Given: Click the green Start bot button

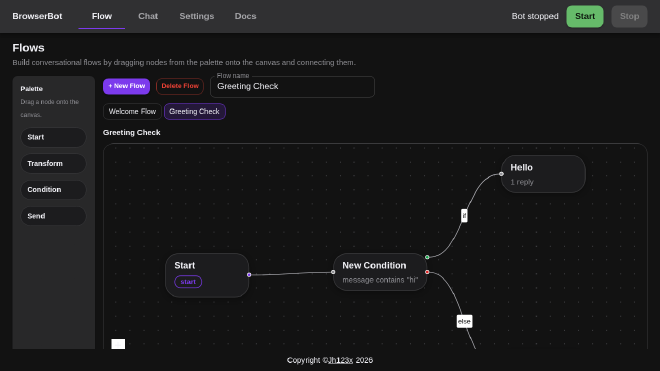Looking at the screenshot, I should tap(585, 16).
